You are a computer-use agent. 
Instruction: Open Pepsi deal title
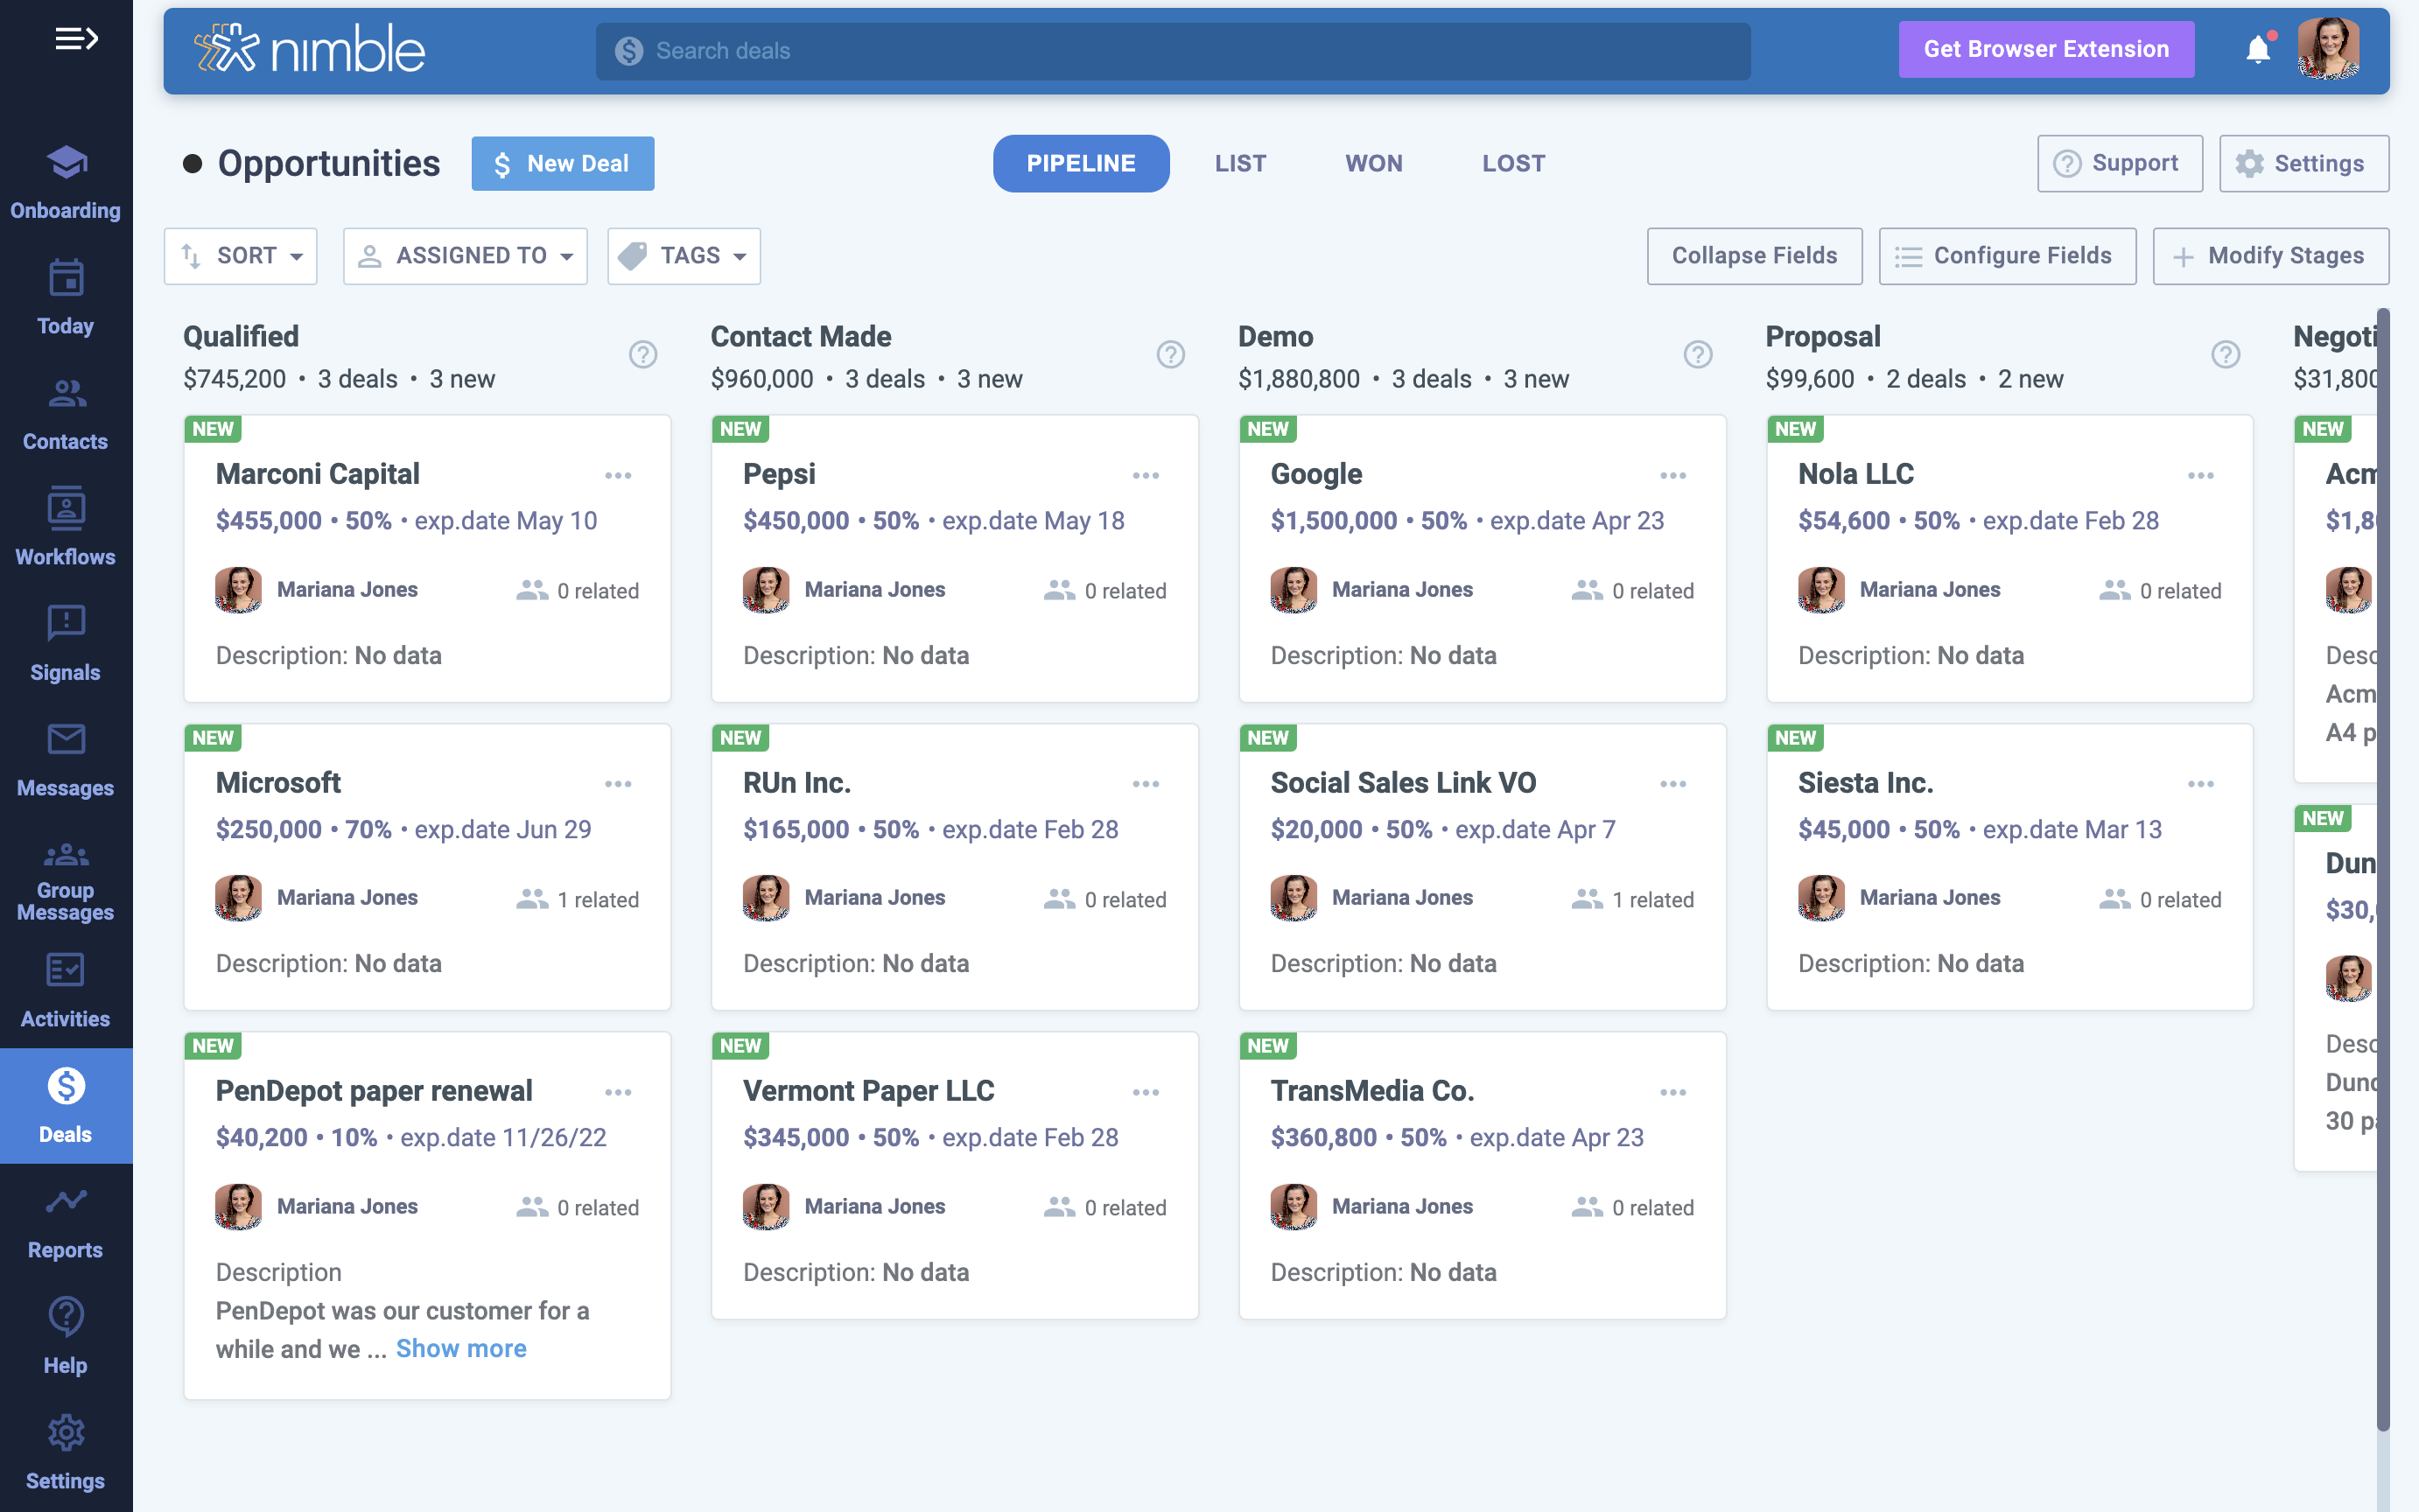pos(779,473)
